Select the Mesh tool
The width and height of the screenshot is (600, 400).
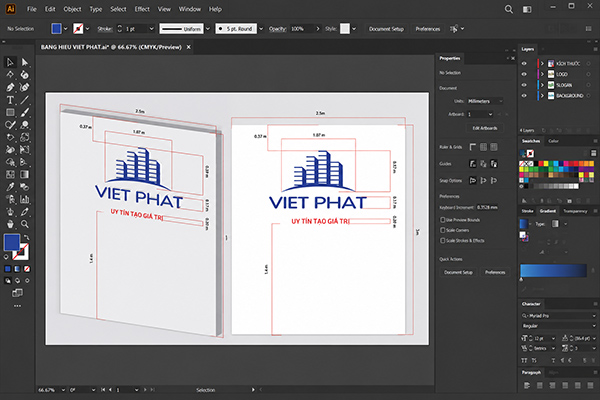tap(10, 175)
